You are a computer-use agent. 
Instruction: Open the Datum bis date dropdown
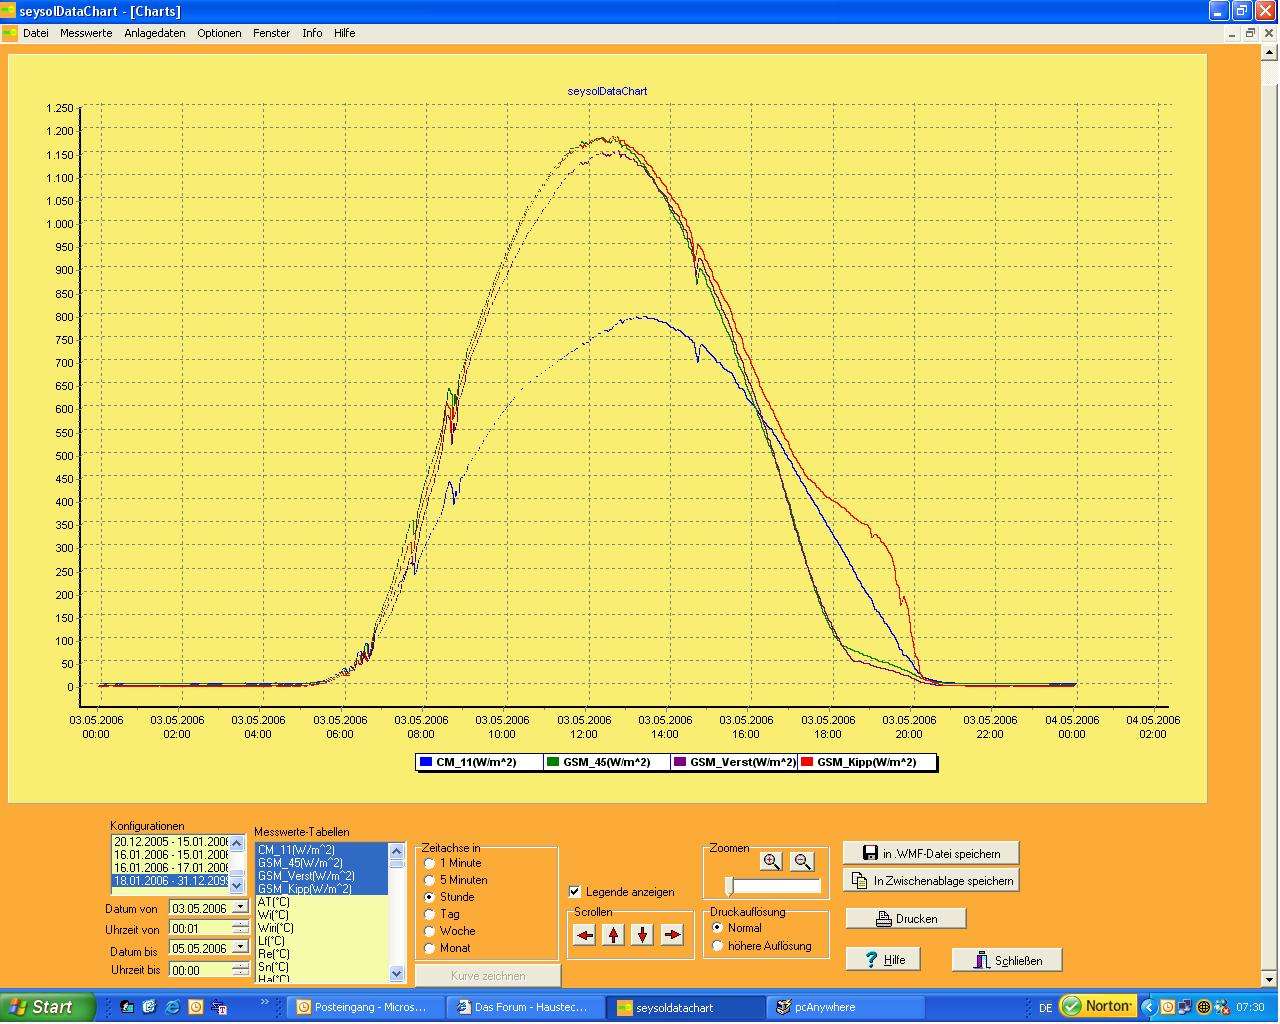[240, 948]
